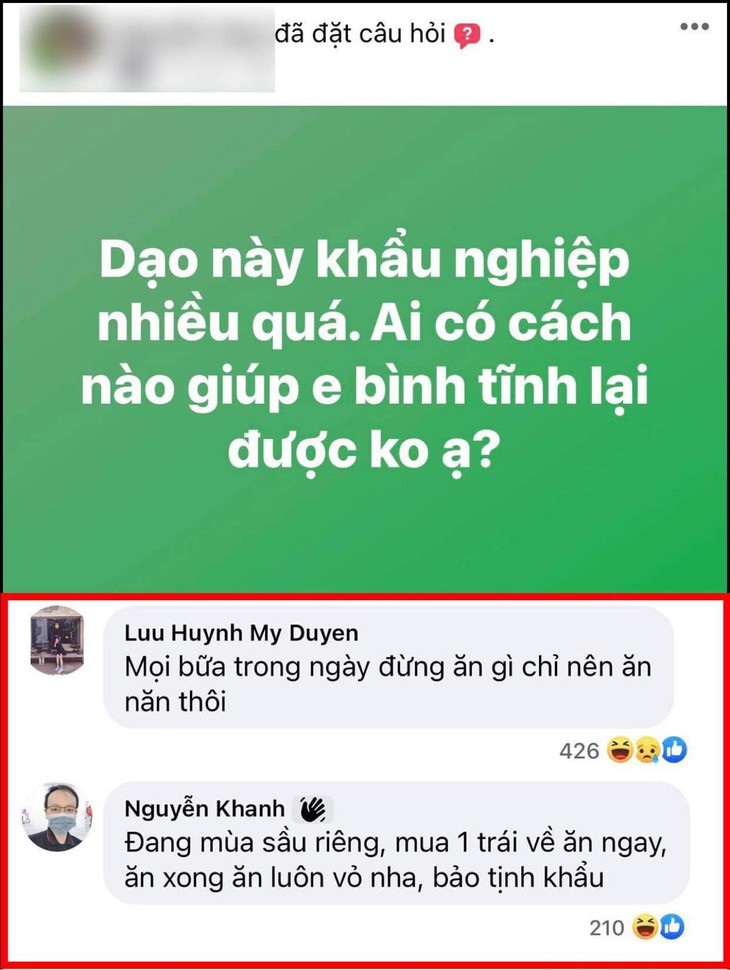Click the laughing reaction on Duyen's comment
Viewport: 730px width, 970px height.
(619, 750)
